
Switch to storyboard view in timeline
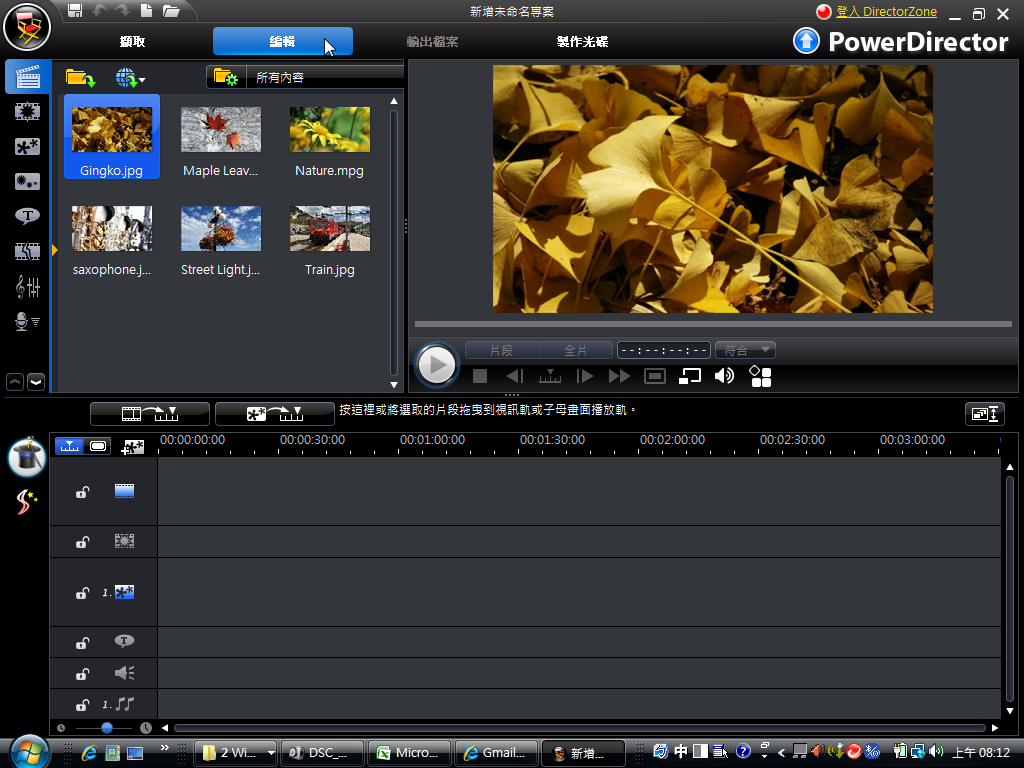pos(98,446)
